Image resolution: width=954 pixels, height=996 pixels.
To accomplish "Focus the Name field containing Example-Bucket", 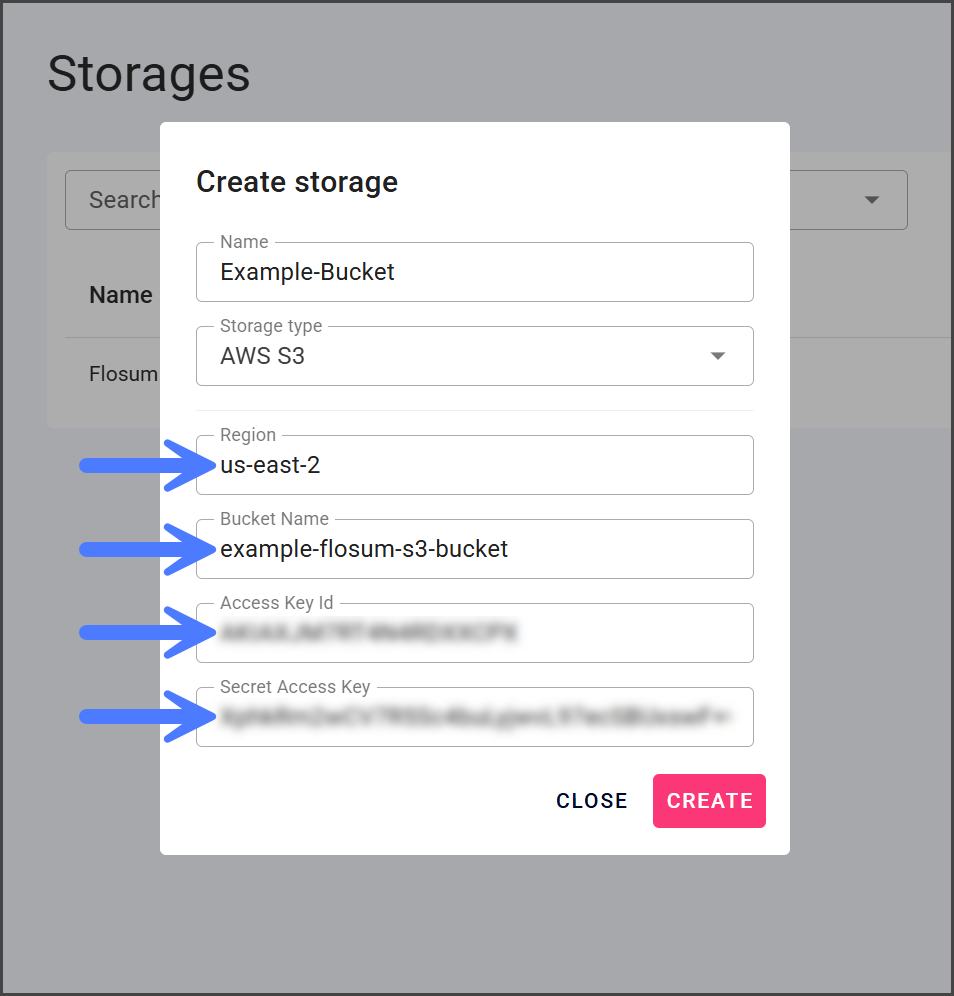I will click(474, 272).
